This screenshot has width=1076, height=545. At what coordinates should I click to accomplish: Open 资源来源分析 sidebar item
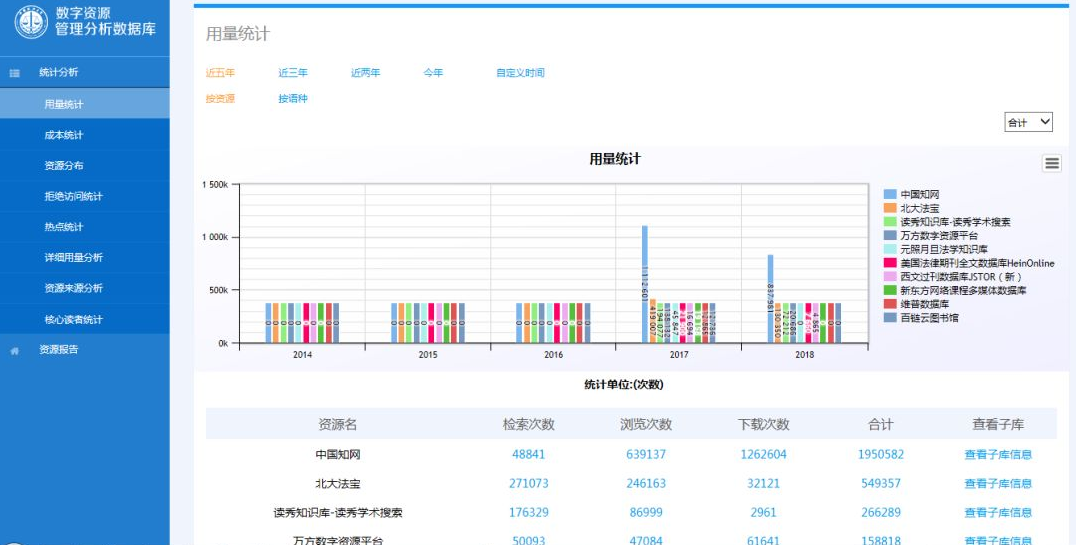point(84,288)
